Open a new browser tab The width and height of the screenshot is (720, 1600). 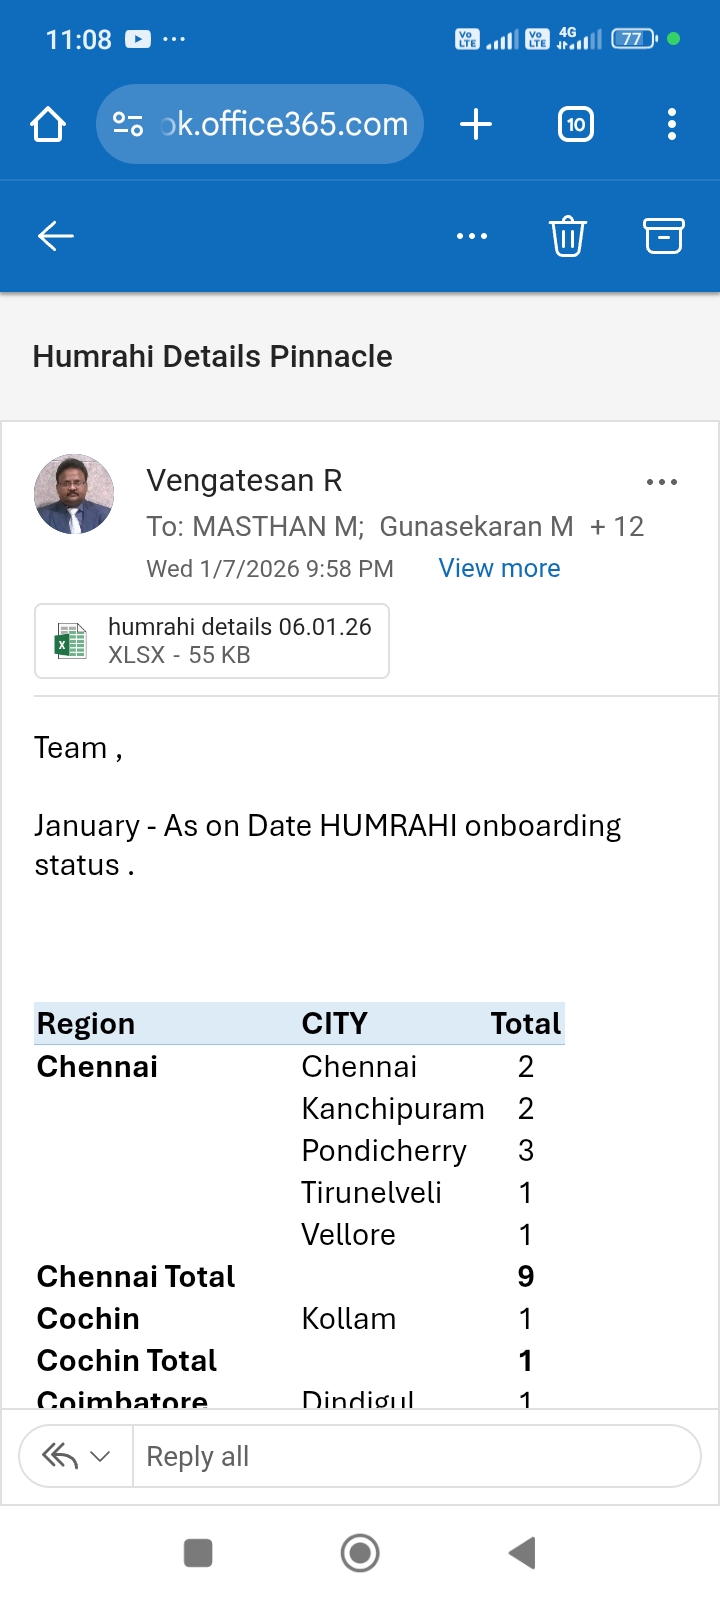476,125
